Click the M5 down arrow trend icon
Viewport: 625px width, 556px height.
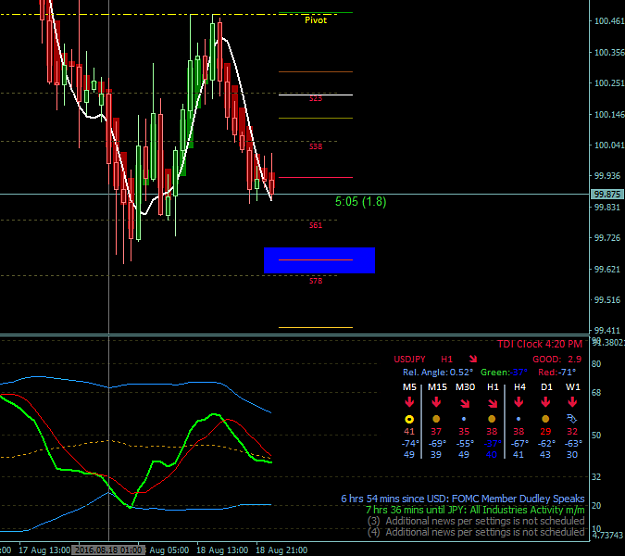click(409, 402)
